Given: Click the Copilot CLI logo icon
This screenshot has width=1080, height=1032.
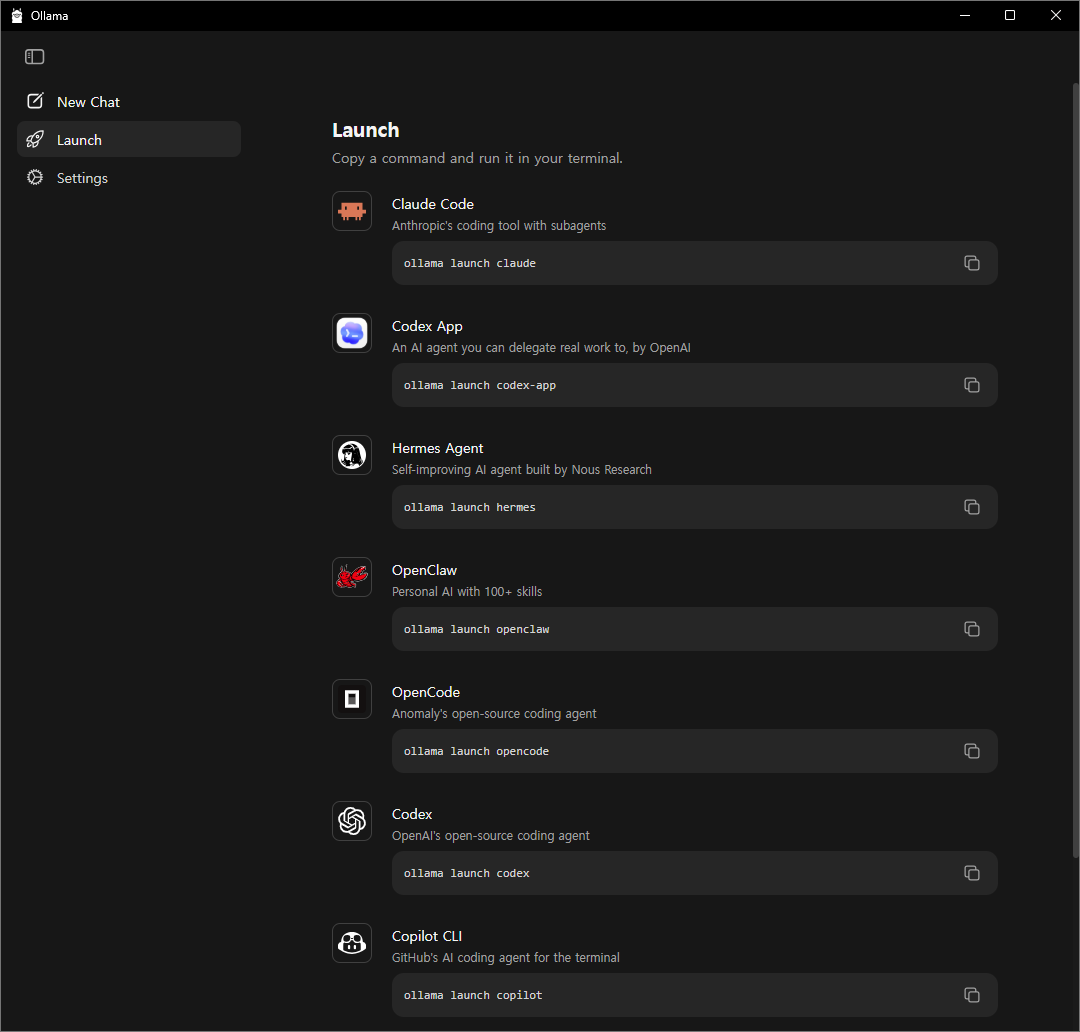Looking at the screenshot, I should pyautogui.click(x=352, y=943).
